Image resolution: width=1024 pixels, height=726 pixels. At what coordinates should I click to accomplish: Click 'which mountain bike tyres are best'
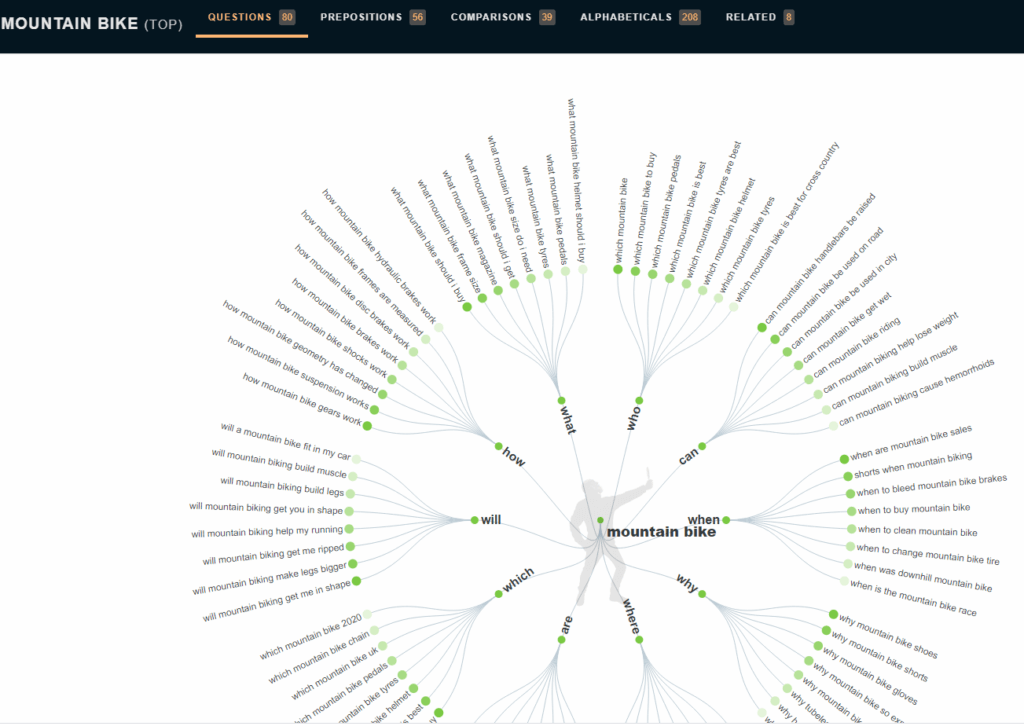pos(713,209)
